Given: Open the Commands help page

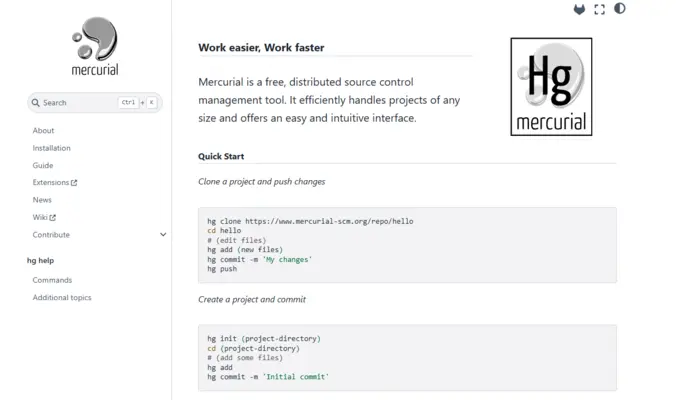Looking at the screenshot, I should [x=52, y=280].
